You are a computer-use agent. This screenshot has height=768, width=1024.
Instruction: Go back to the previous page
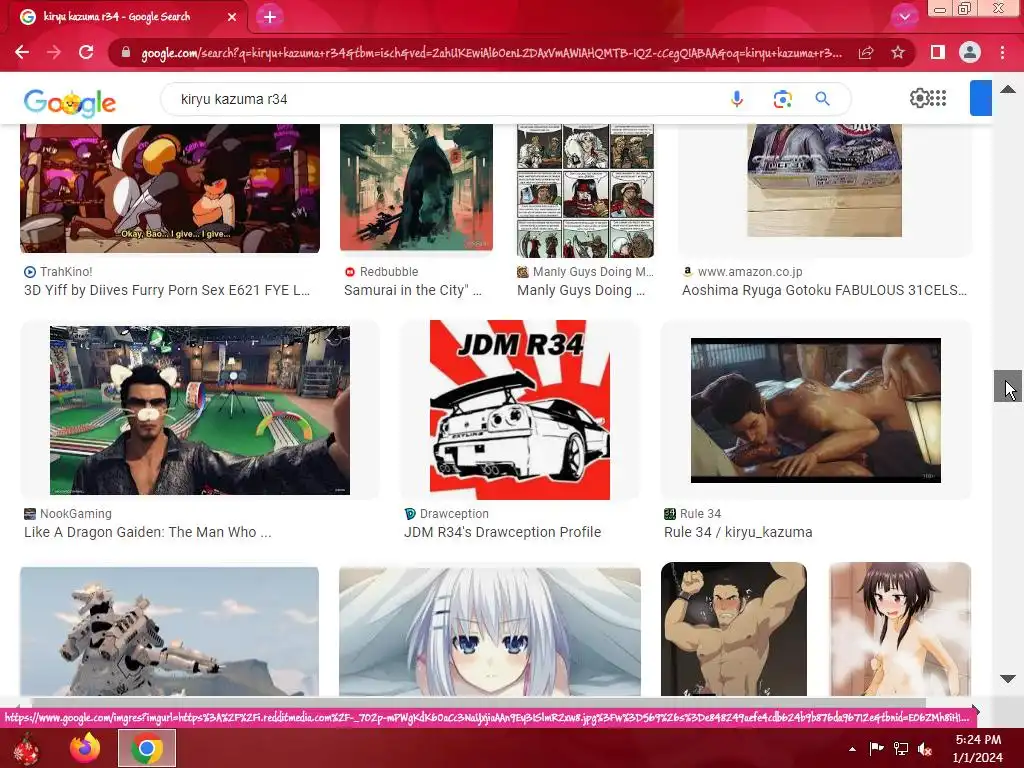click(x=22, y=52)
